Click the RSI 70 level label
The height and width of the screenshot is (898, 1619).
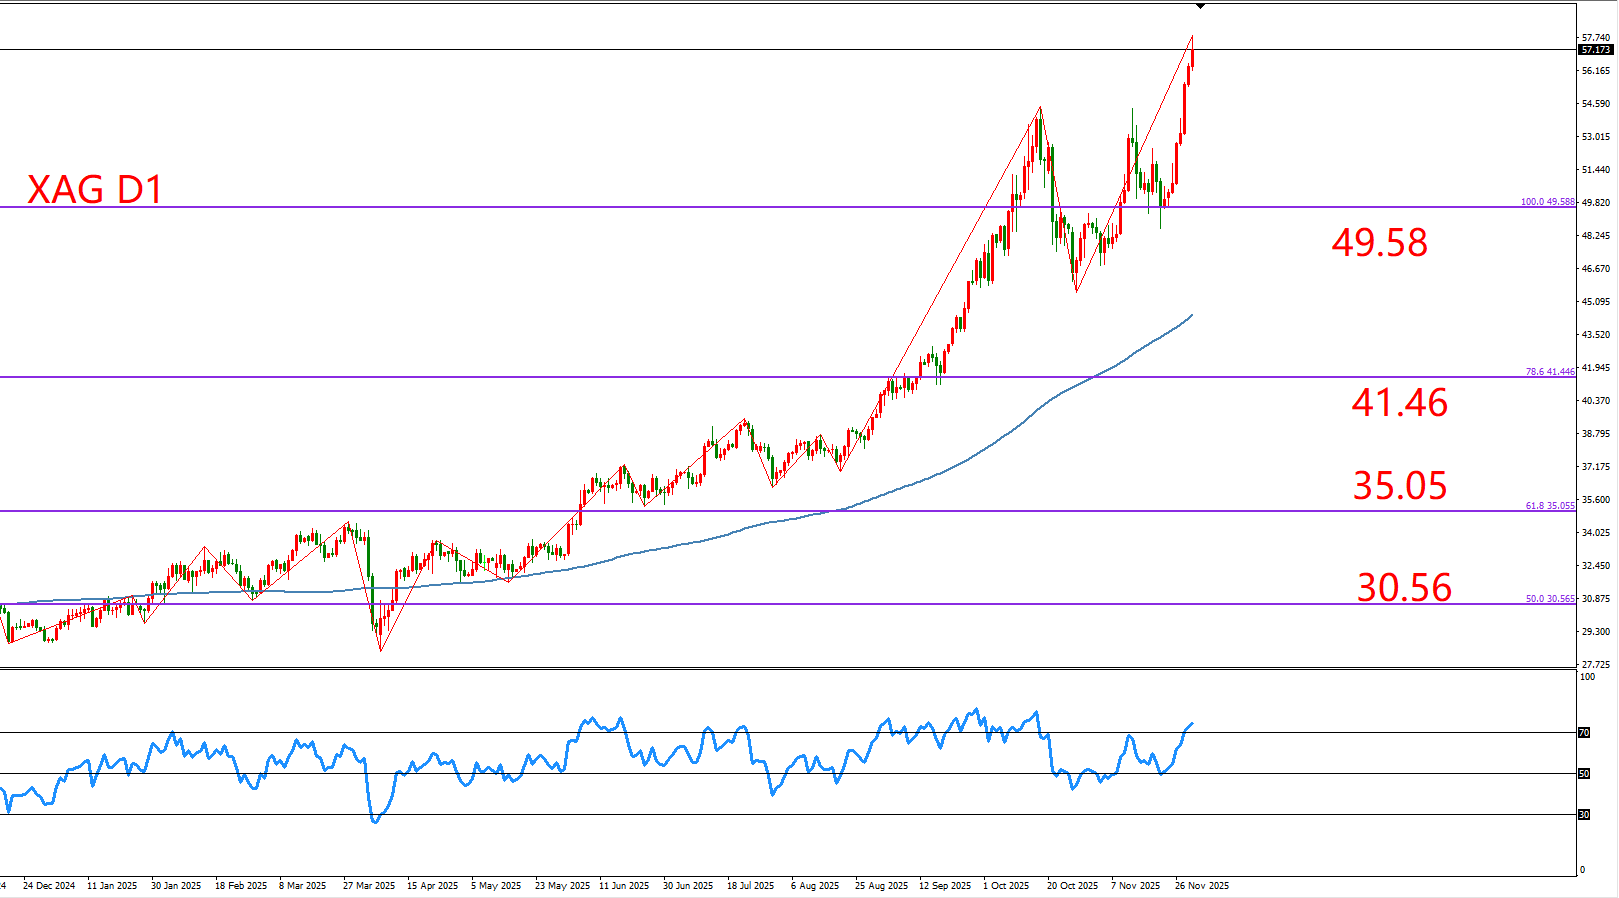1584,733
